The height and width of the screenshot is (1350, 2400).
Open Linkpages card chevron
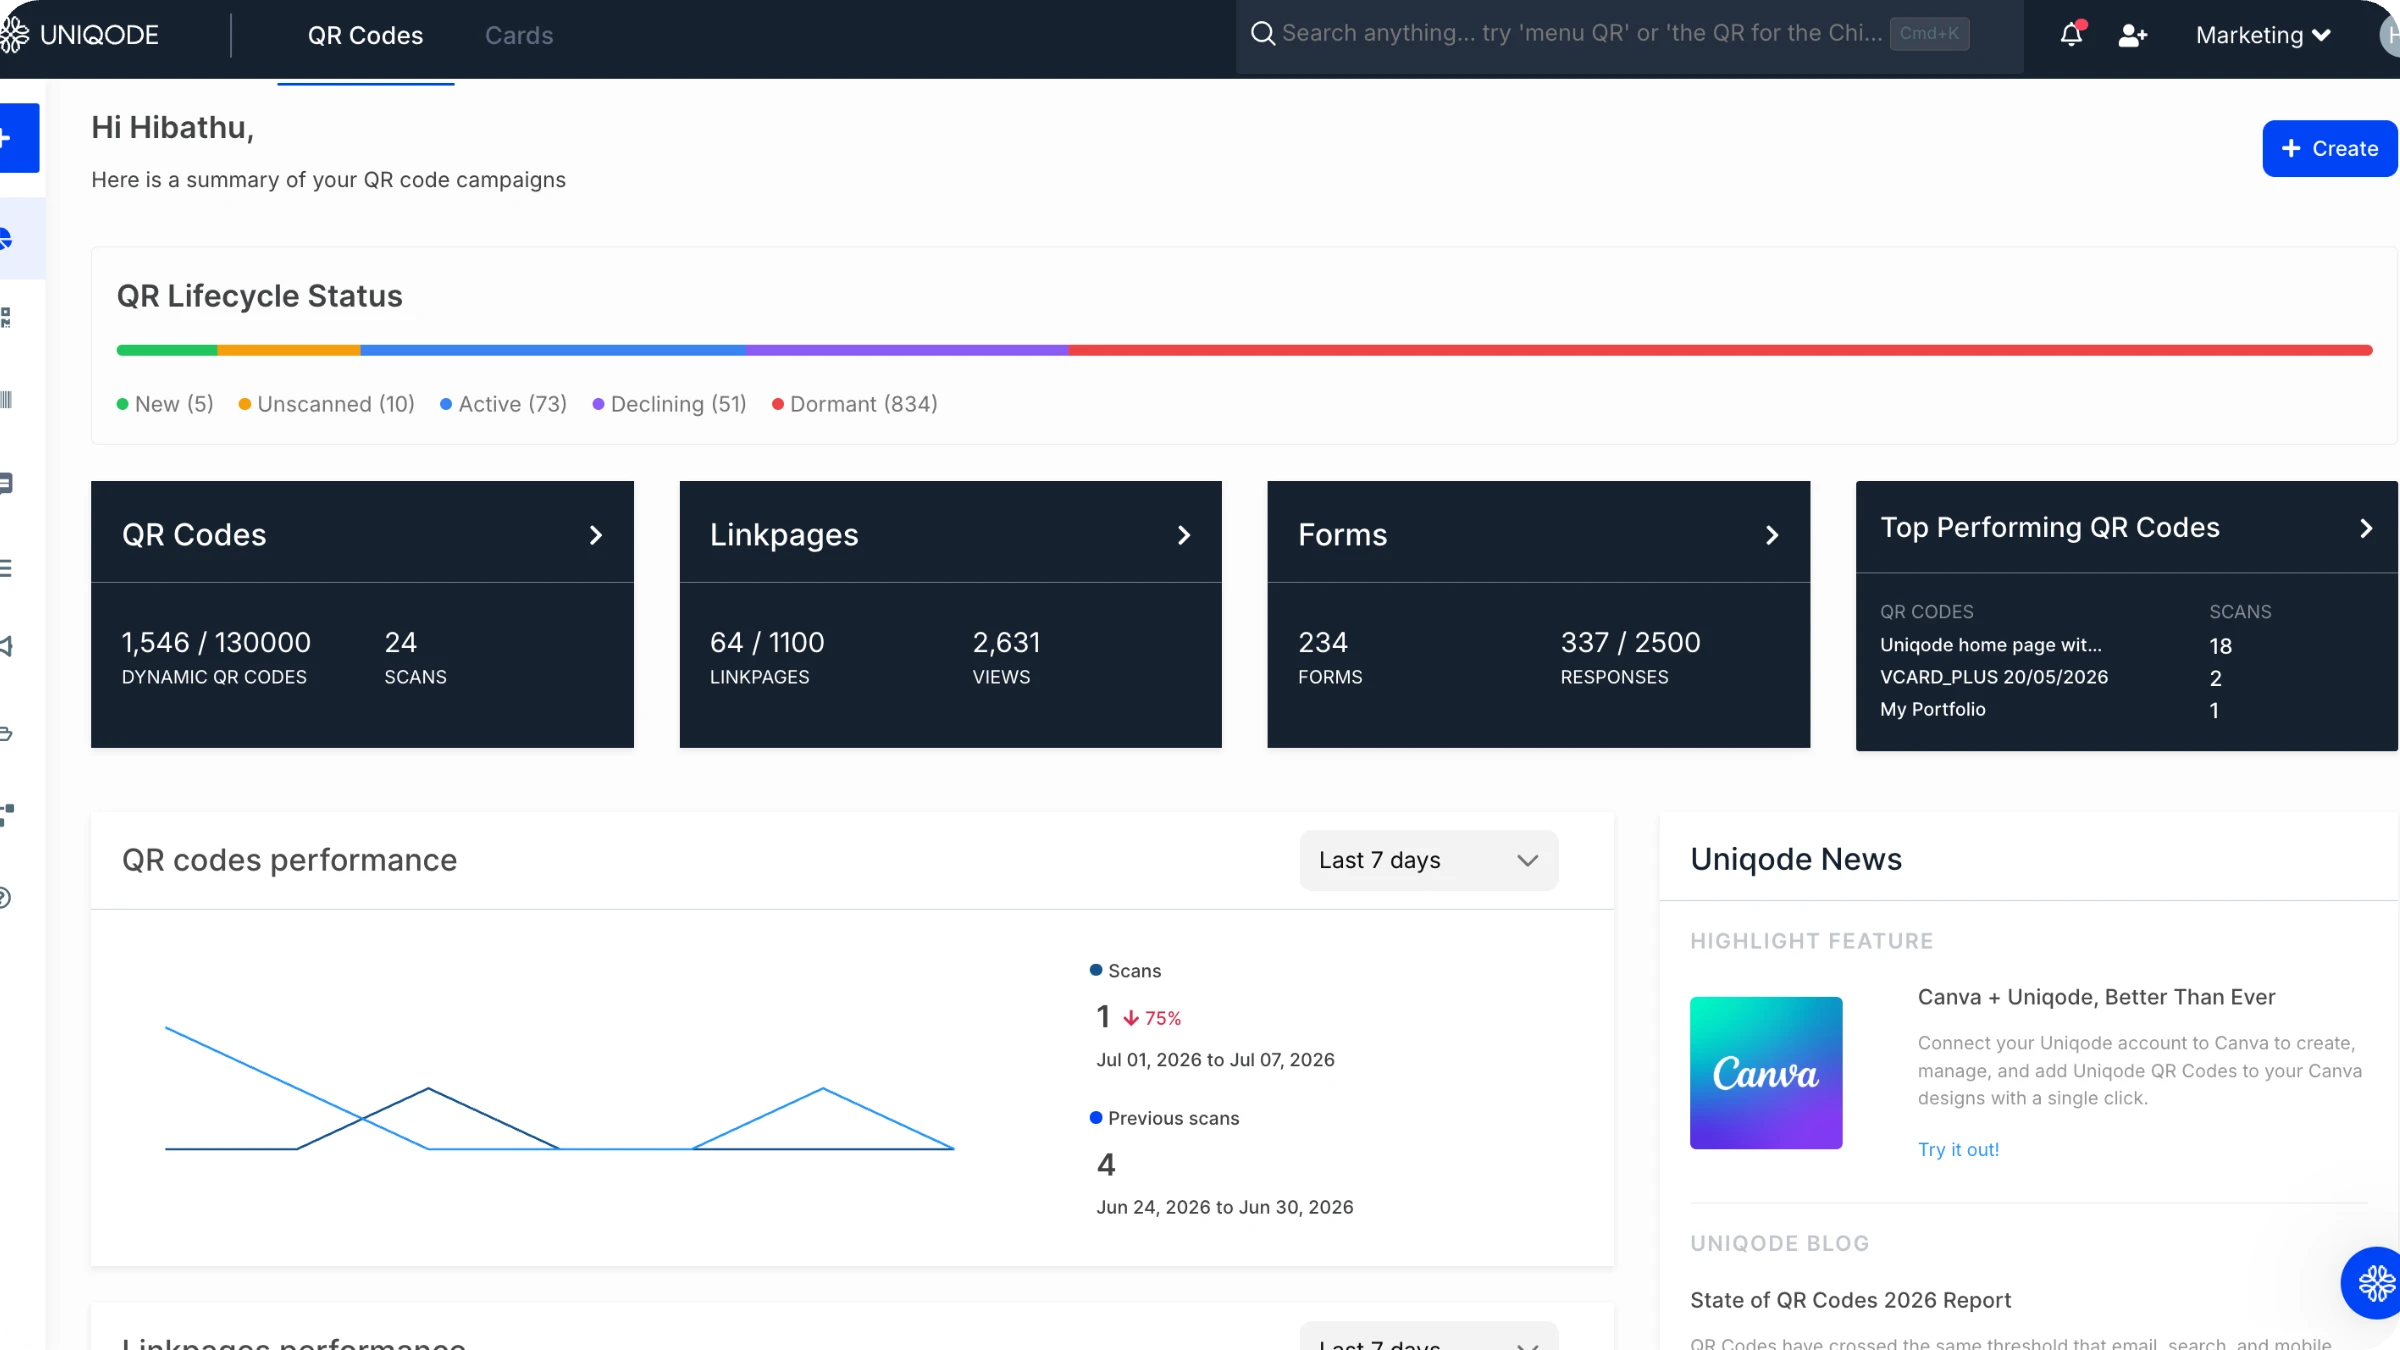click(1184, 535)
